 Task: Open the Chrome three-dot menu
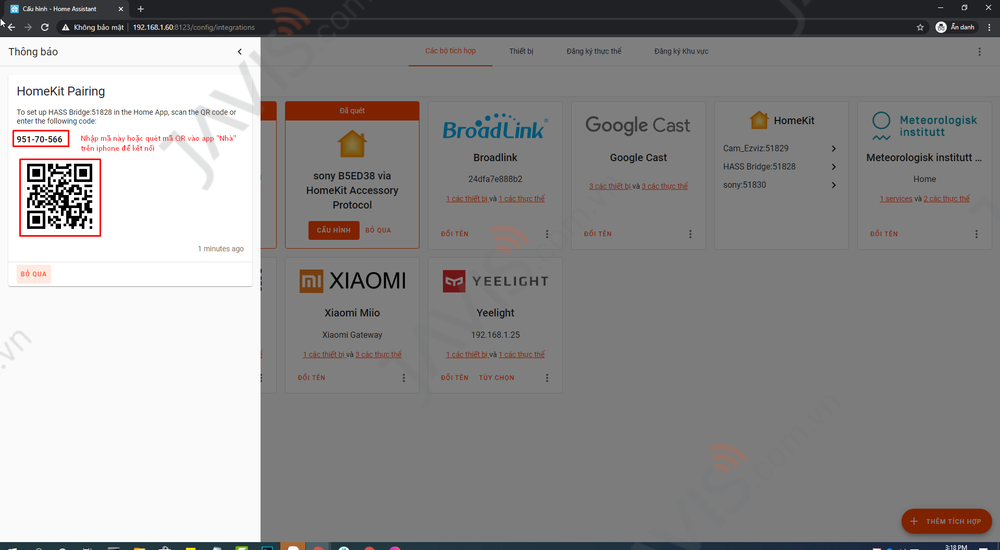[989, 27]
